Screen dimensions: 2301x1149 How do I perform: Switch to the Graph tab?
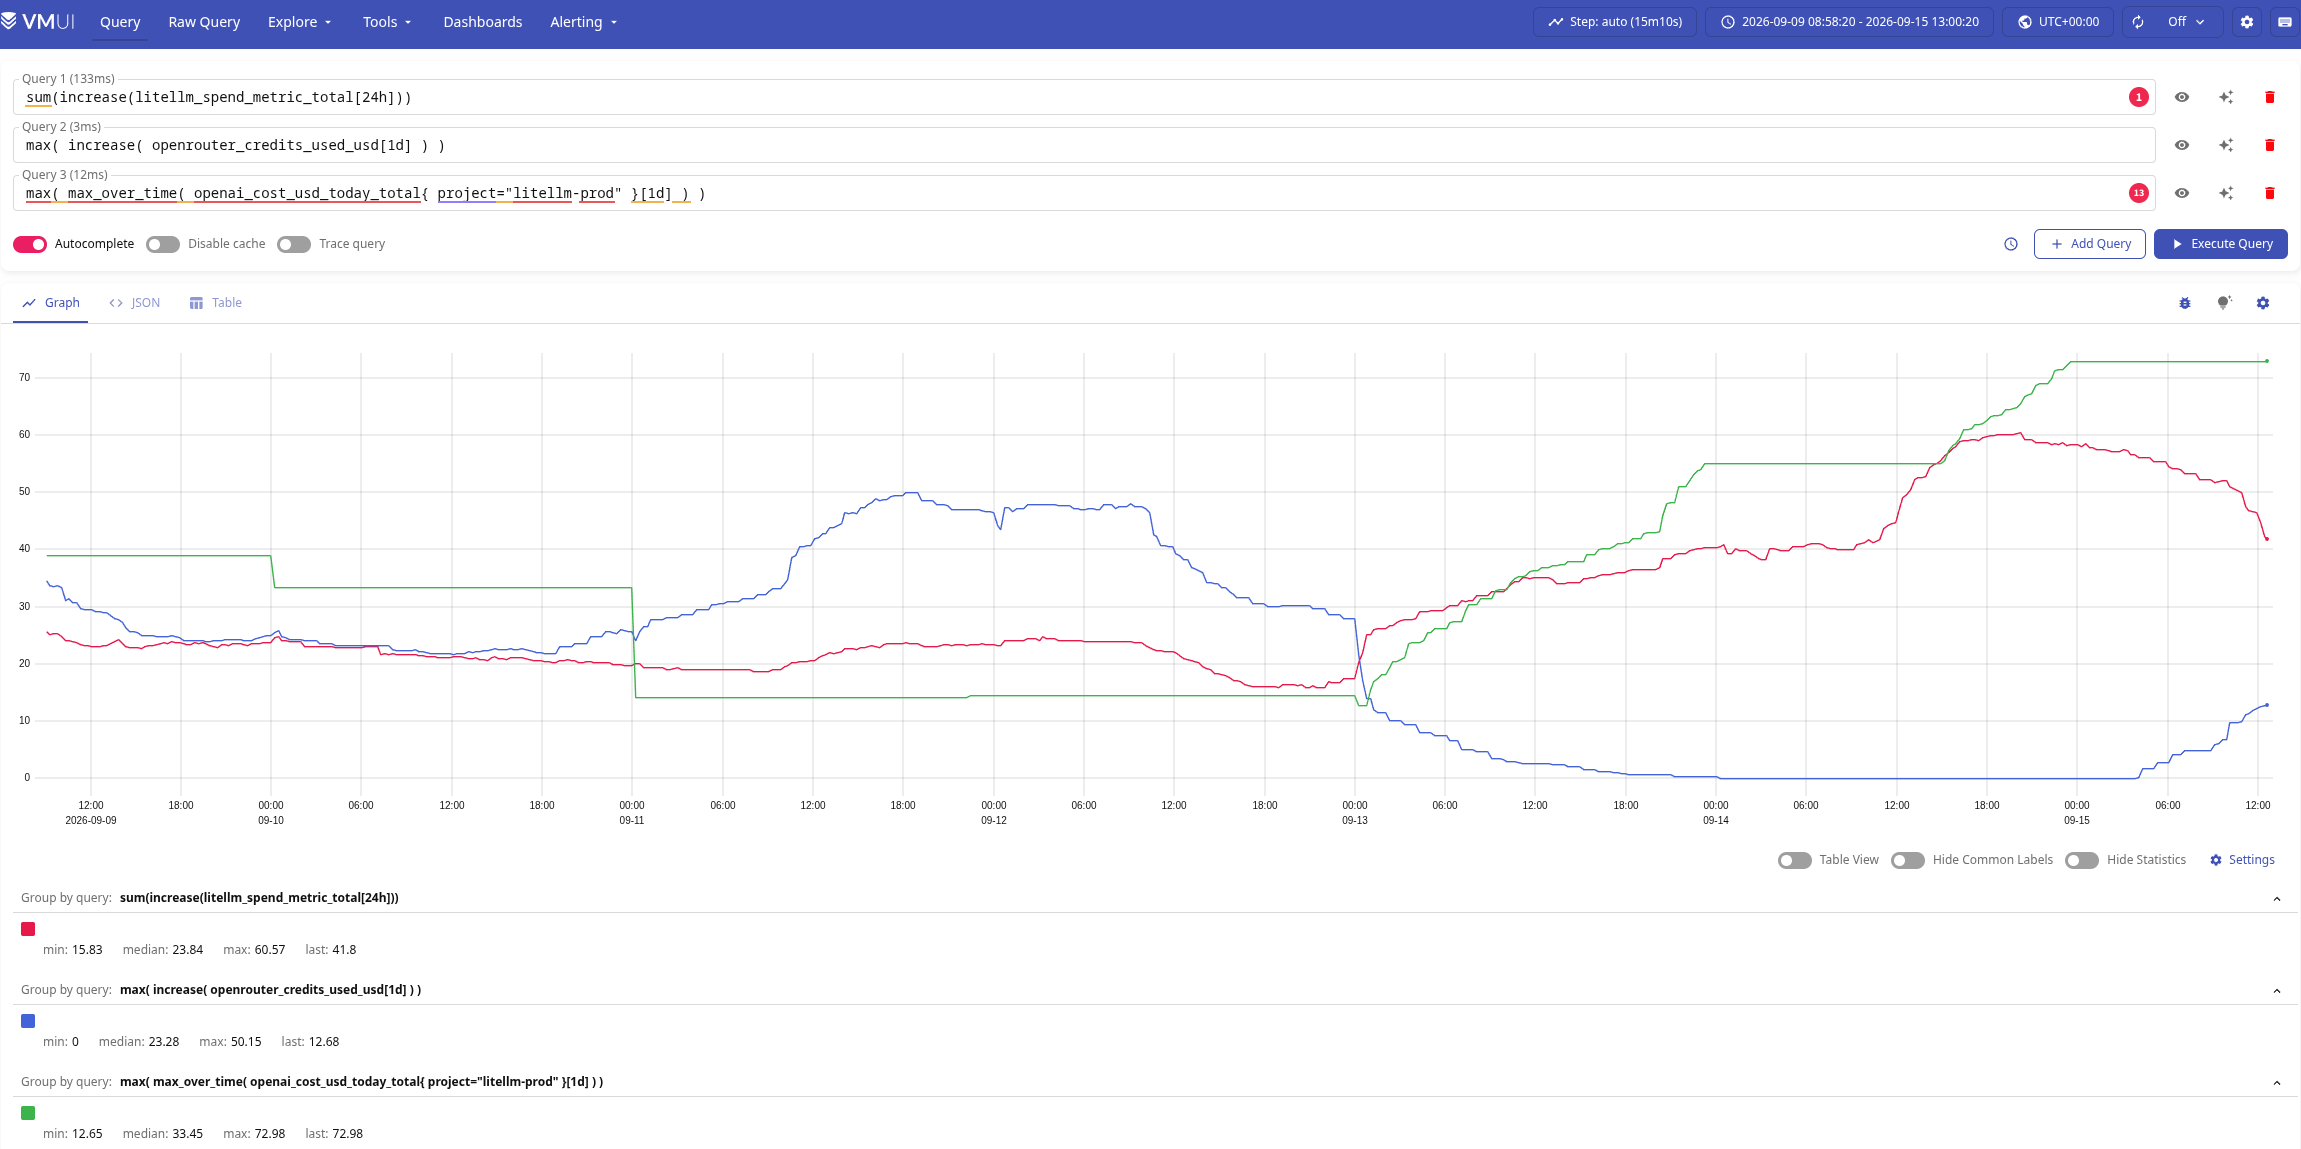coord(51,303)
